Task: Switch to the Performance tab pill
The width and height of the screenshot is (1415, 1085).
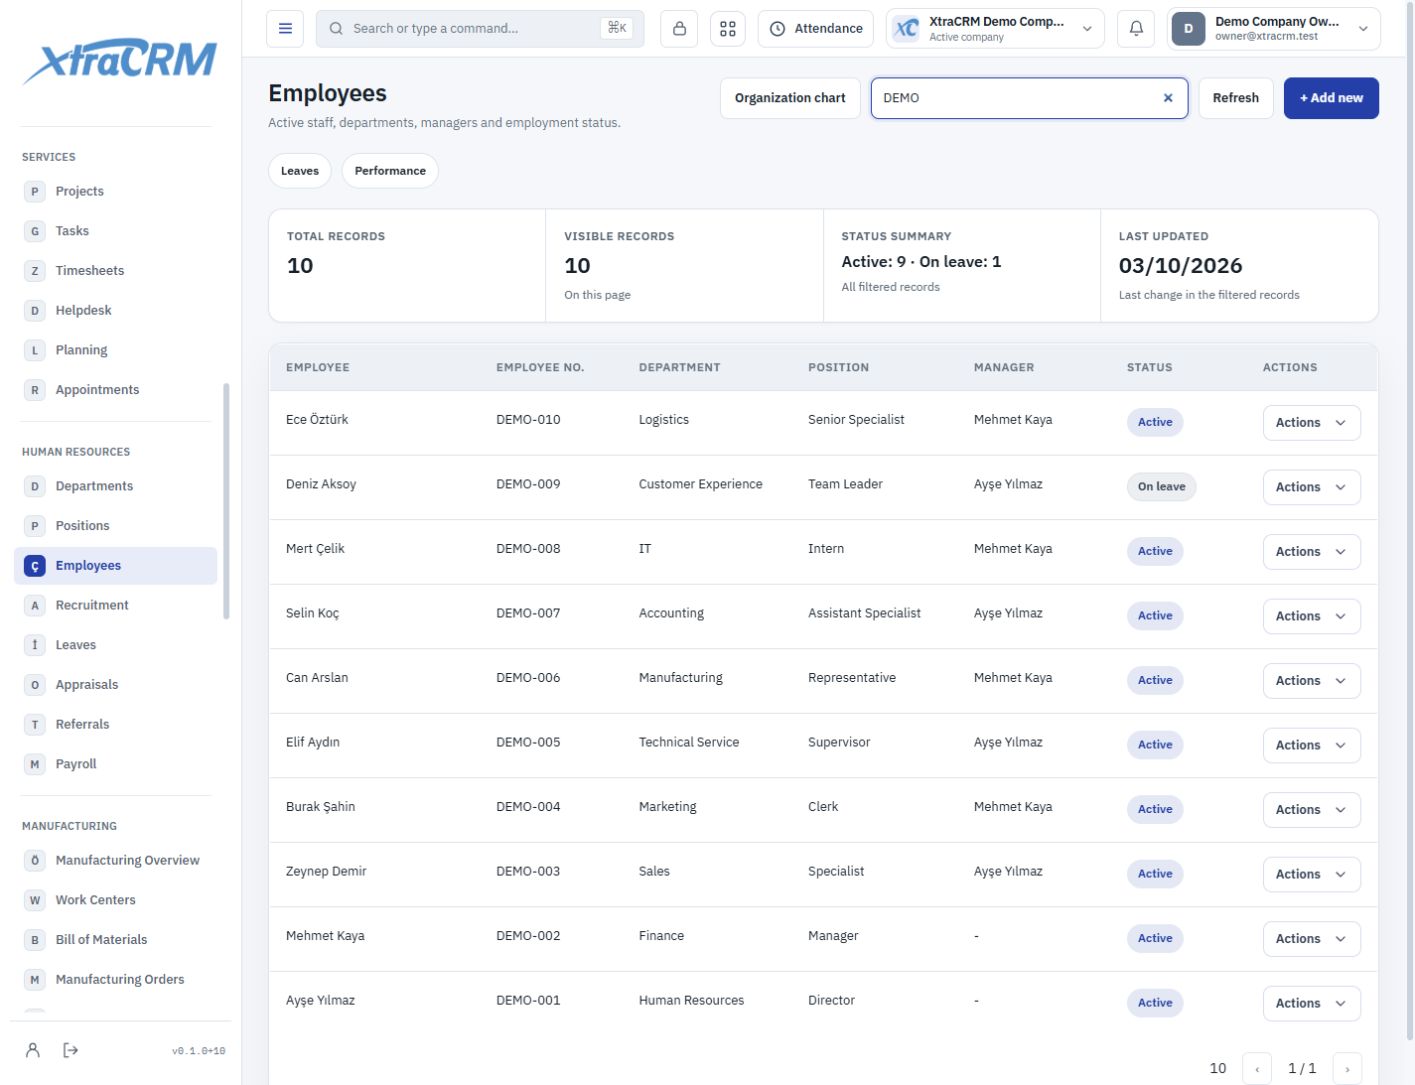Action: pos(390,171)
